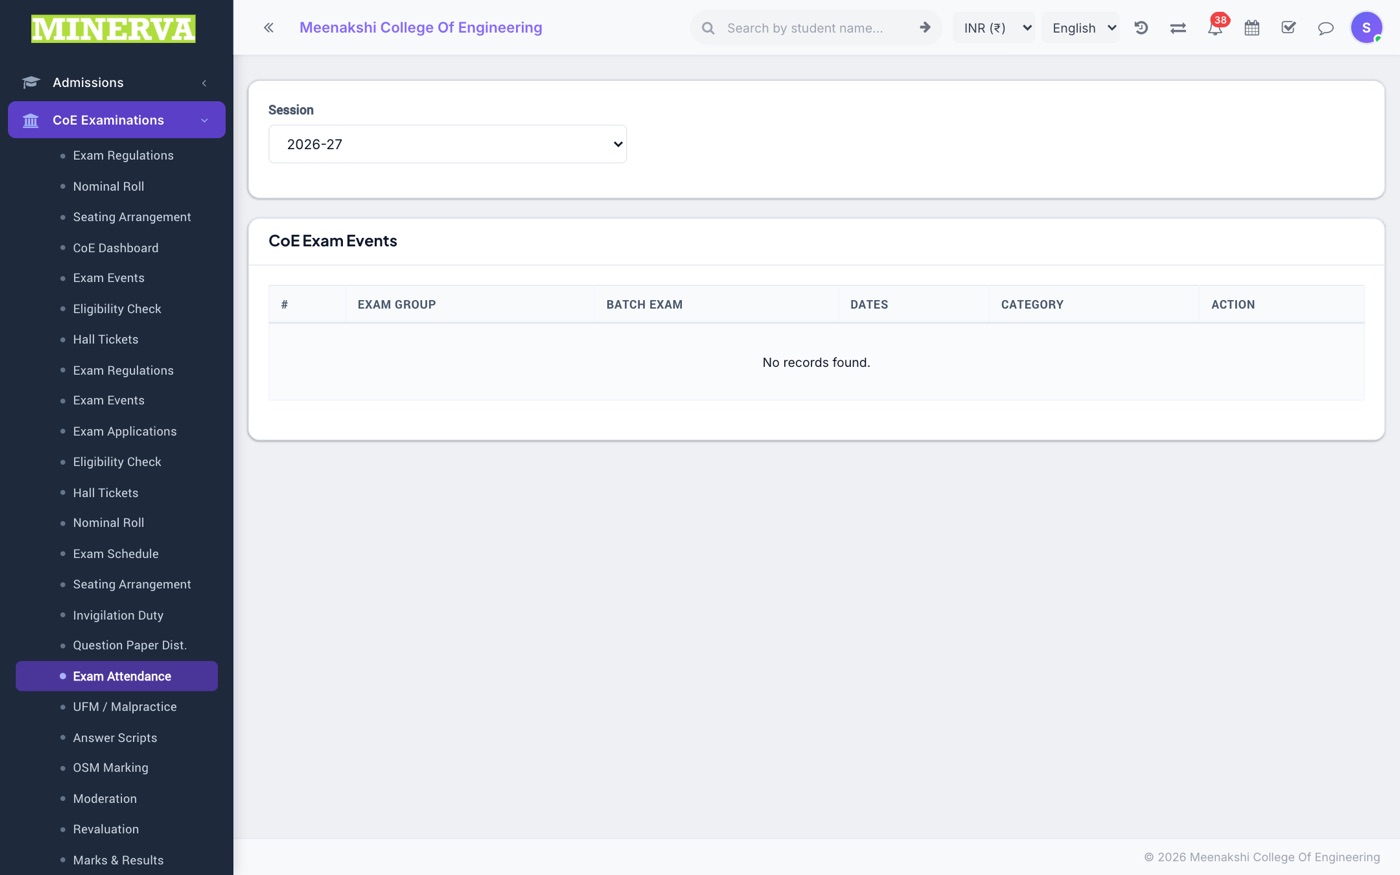Select Exam Attendance in sidebar
The width and height of the screenshot is (1400, 875).
click(x=116, y=676)
